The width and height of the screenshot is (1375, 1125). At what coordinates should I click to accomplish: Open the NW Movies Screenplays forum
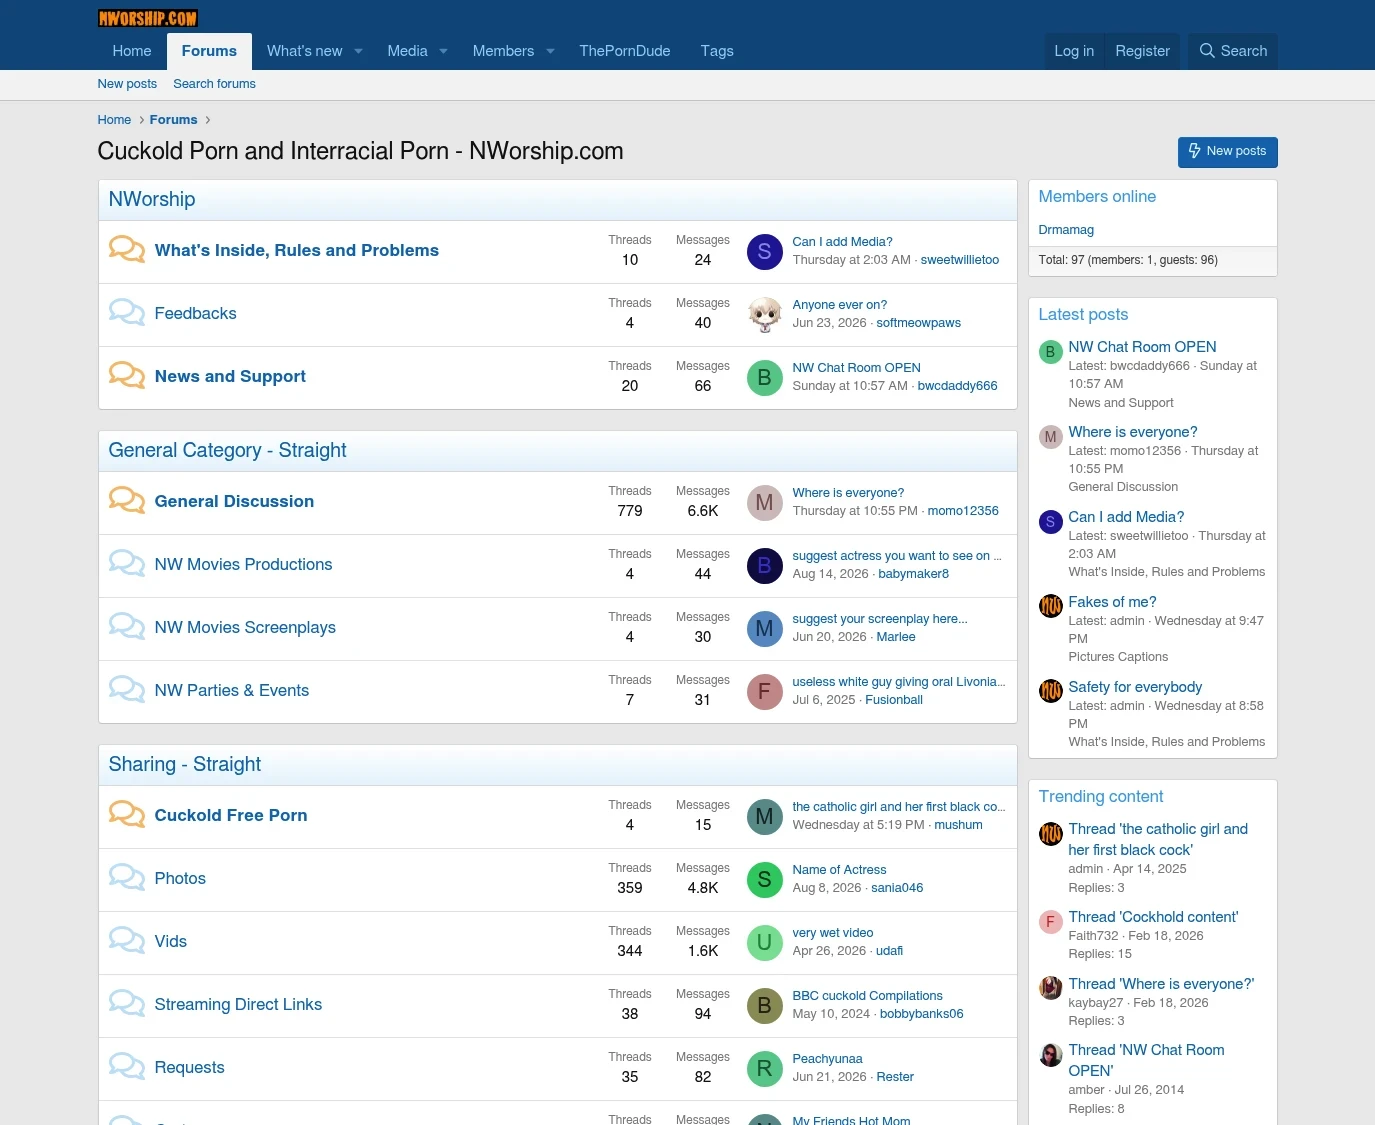(245, 627)
